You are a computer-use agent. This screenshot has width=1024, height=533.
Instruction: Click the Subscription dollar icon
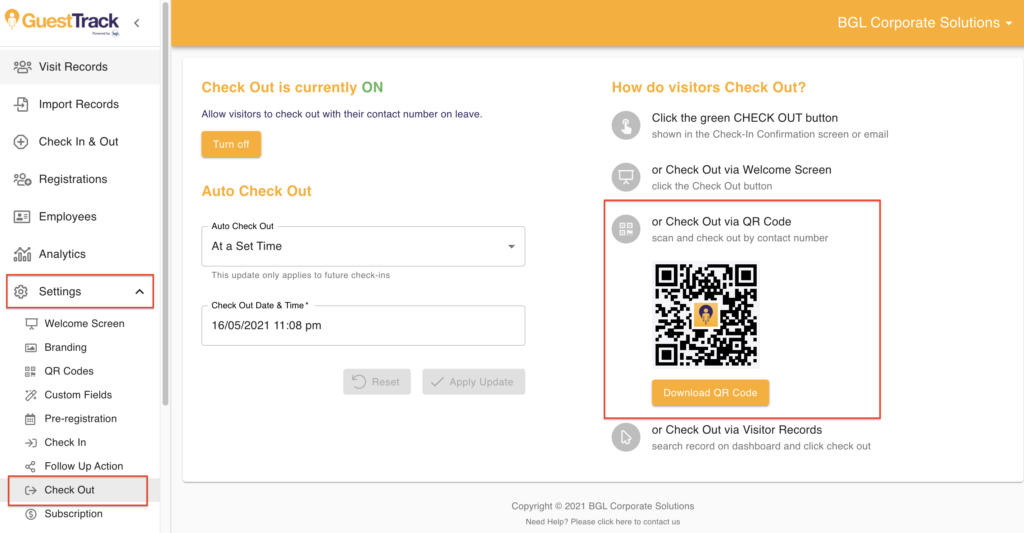(x=31, y=514)
